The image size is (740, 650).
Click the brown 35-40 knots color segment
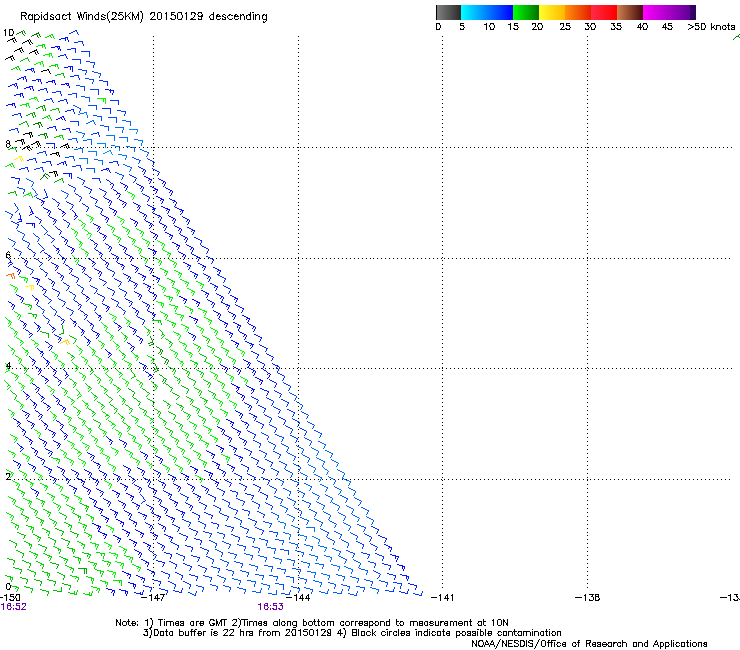pos(630,12)
